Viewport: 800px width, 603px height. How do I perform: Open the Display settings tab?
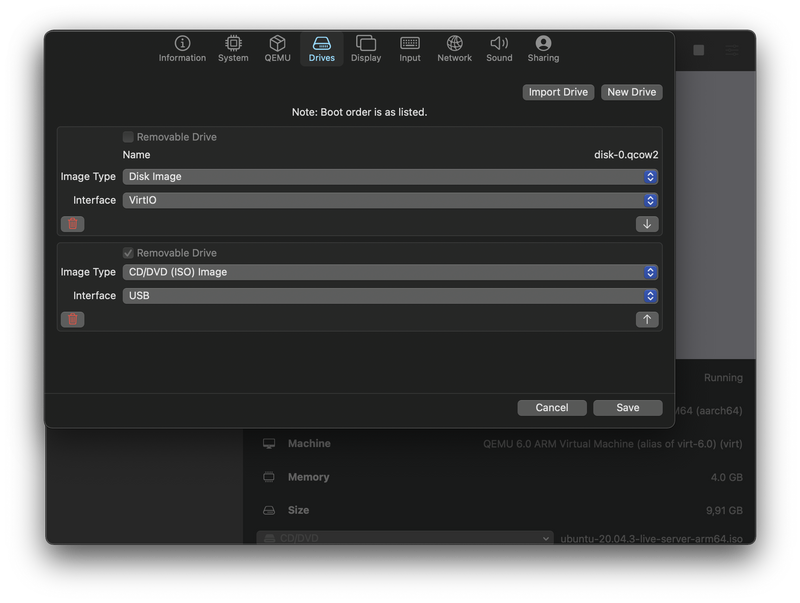coord(366,48)
